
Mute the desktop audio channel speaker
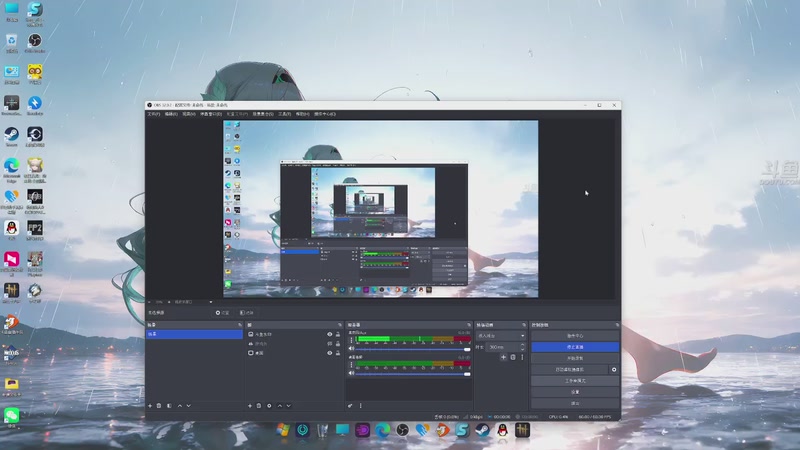click(x=351, y=373)
